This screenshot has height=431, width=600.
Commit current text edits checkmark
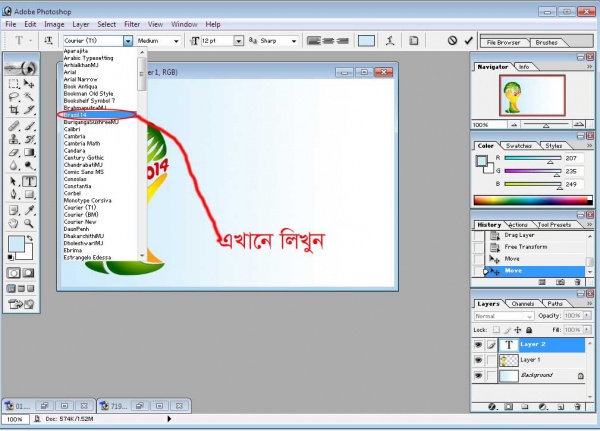(469, 41)
